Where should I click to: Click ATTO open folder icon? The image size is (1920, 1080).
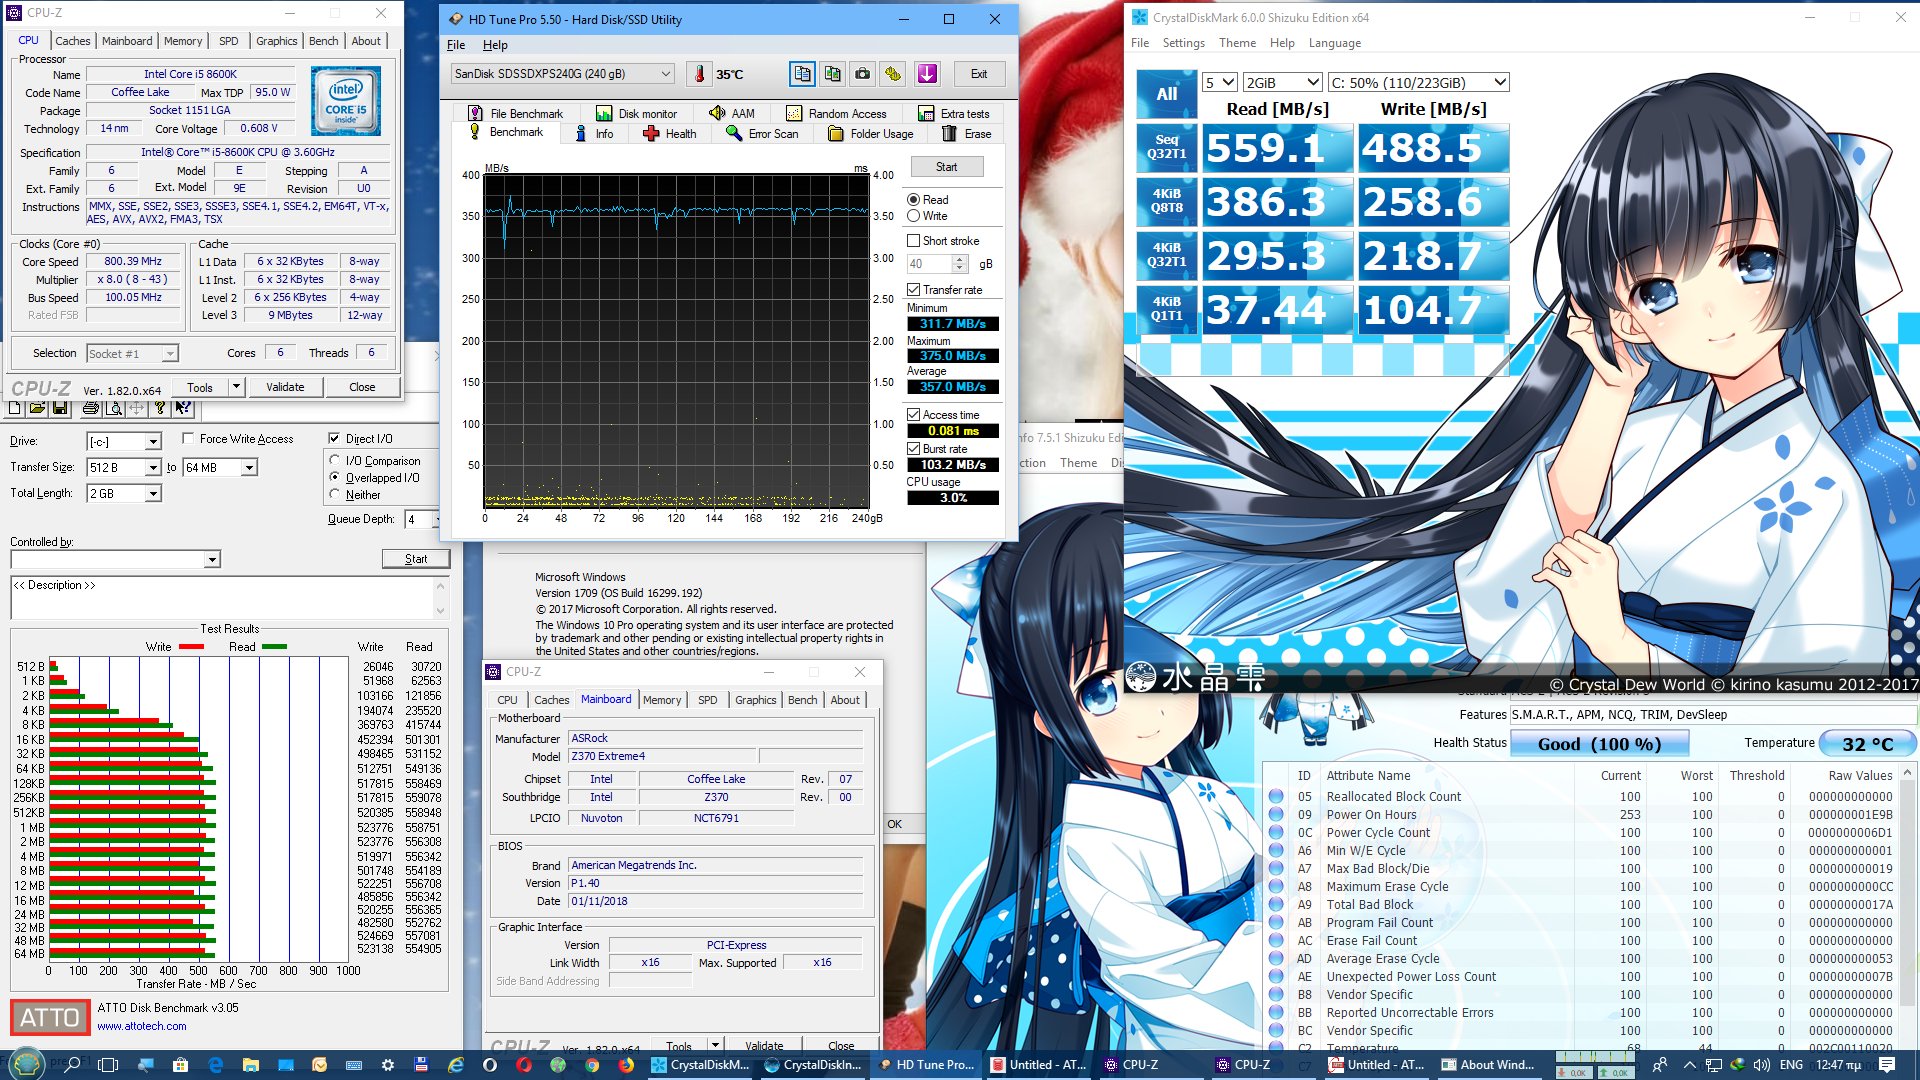37,408
